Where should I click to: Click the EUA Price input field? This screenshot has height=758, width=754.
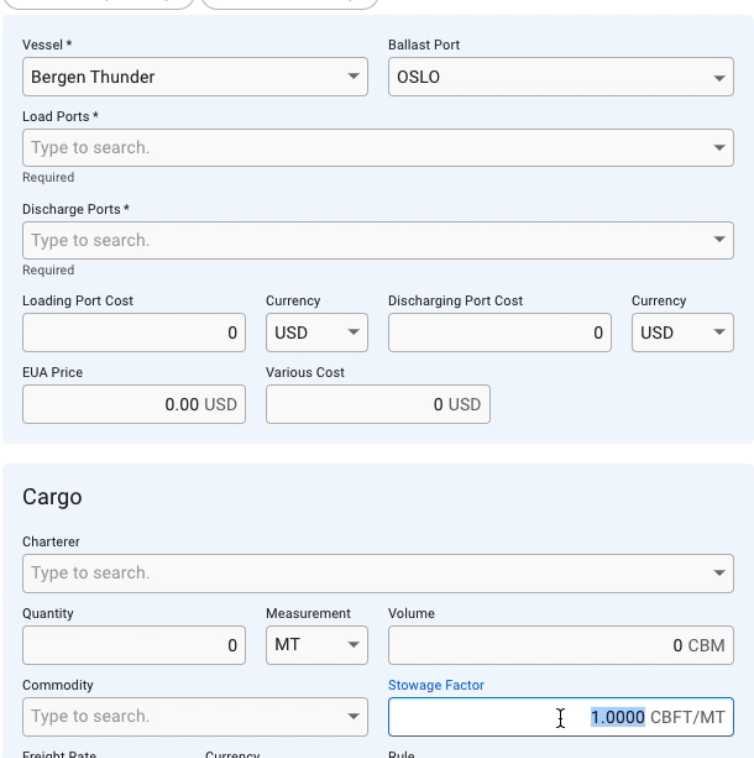coord(134,403)
